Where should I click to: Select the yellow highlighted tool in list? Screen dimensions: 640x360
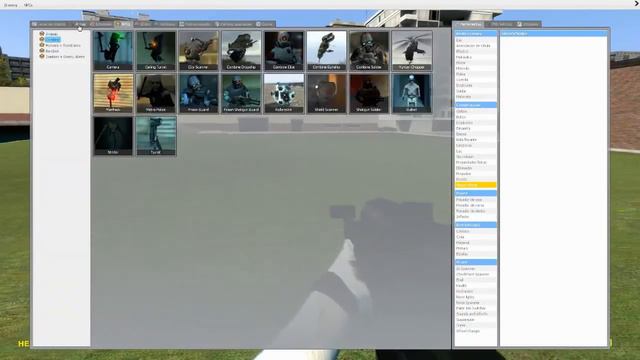tap(476, 185)
